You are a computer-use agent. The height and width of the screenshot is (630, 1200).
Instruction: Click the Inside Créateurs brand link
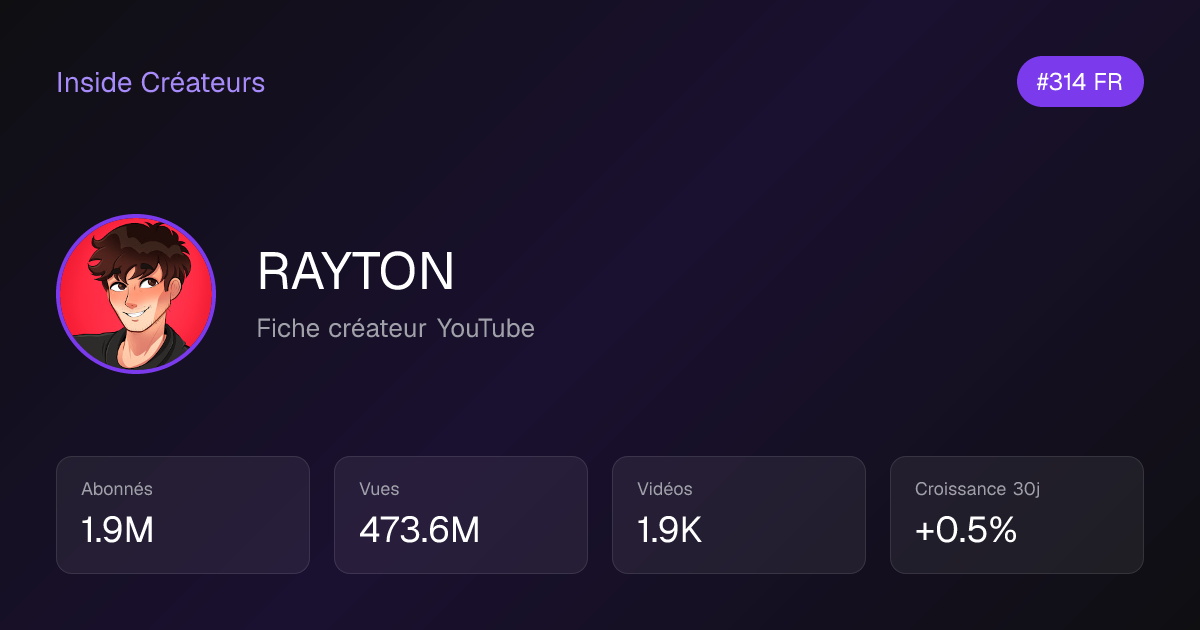click(x=160, y=82)
